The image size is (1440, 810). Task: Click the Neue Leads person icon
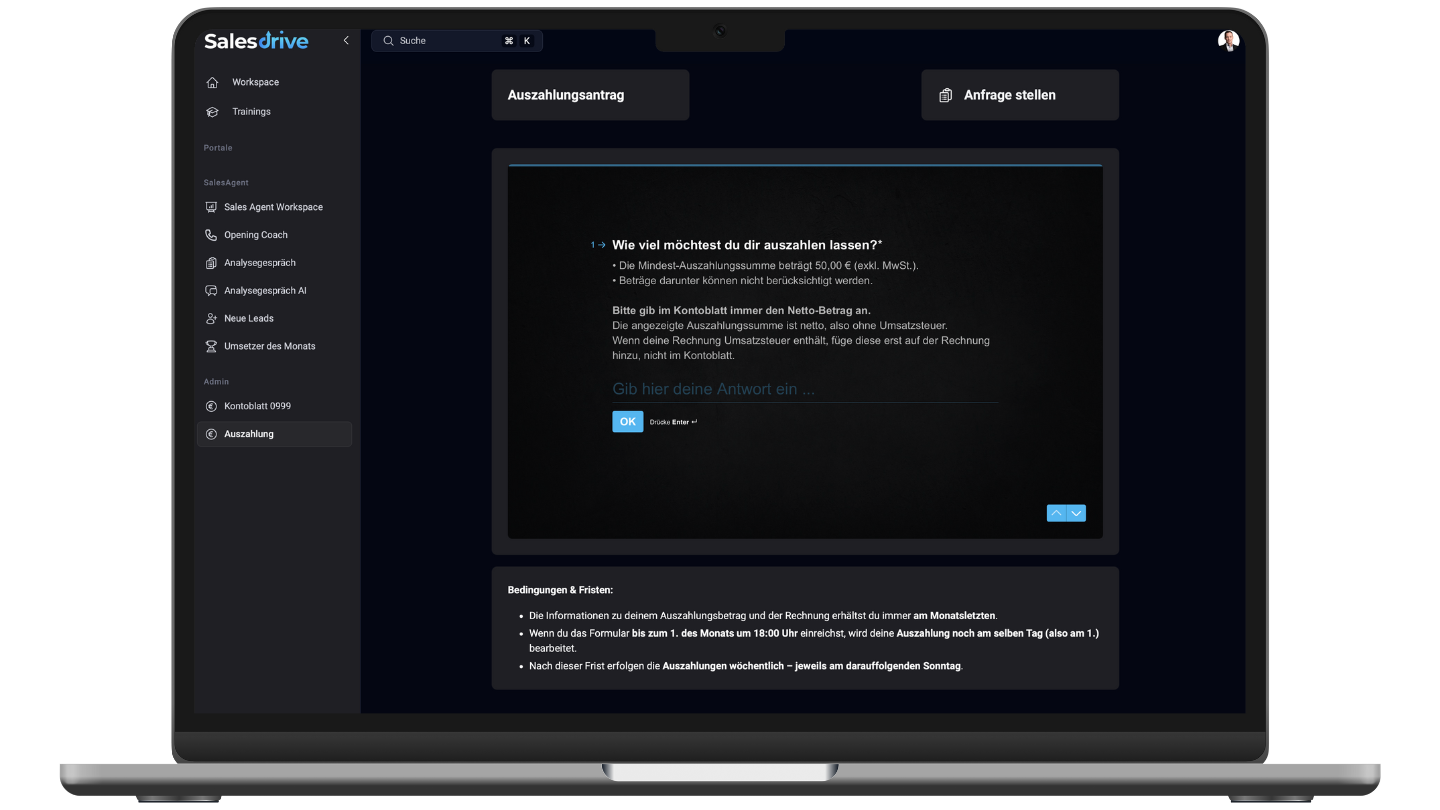(211, 319)
